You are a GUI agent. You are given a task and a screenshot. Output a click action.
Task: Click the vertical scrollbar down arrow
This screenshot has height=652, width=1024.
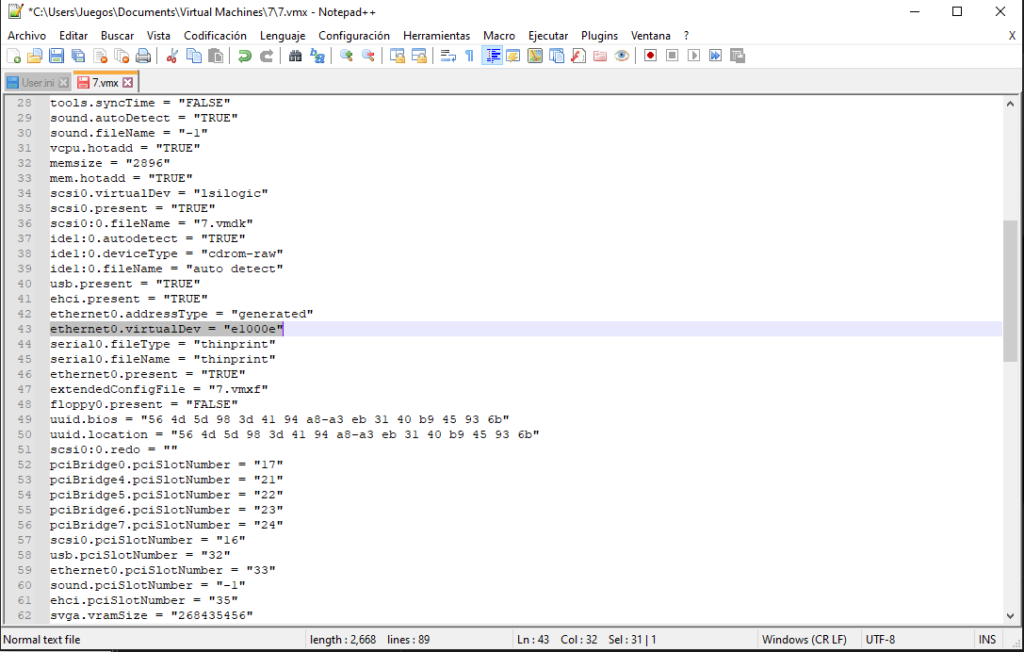[1010, 615]
